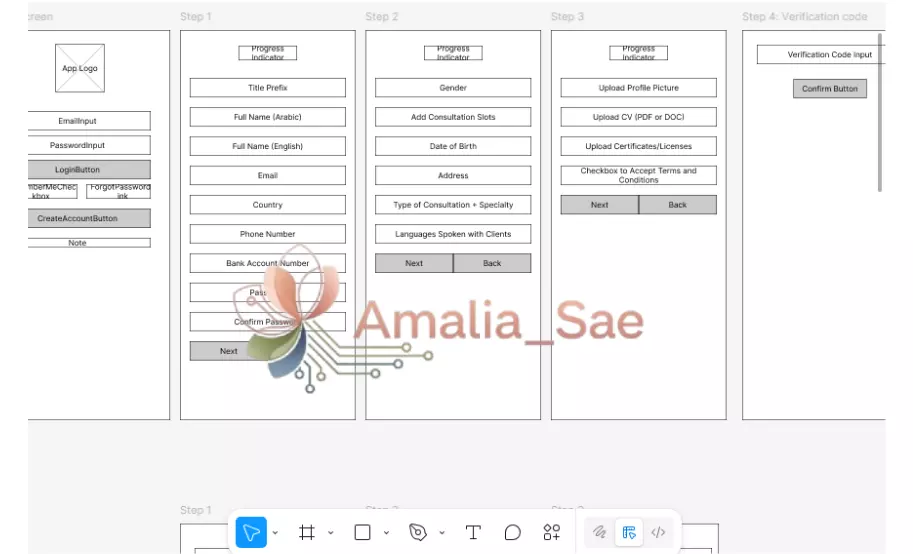Click the Next button in Step 3

point(600,204)
